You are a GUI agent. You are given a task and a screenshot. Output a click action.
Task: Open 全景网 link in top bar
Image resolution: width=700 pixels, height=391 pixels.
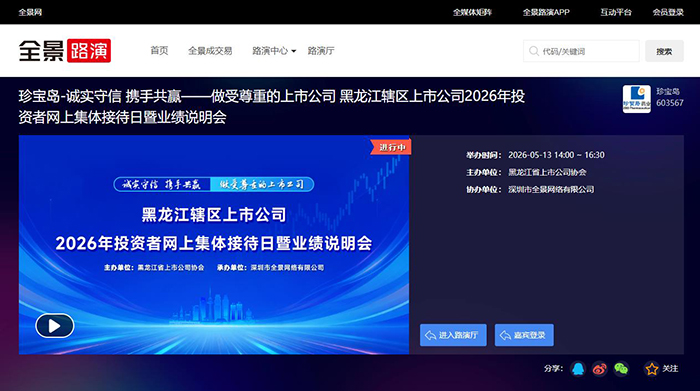point(30,12)
